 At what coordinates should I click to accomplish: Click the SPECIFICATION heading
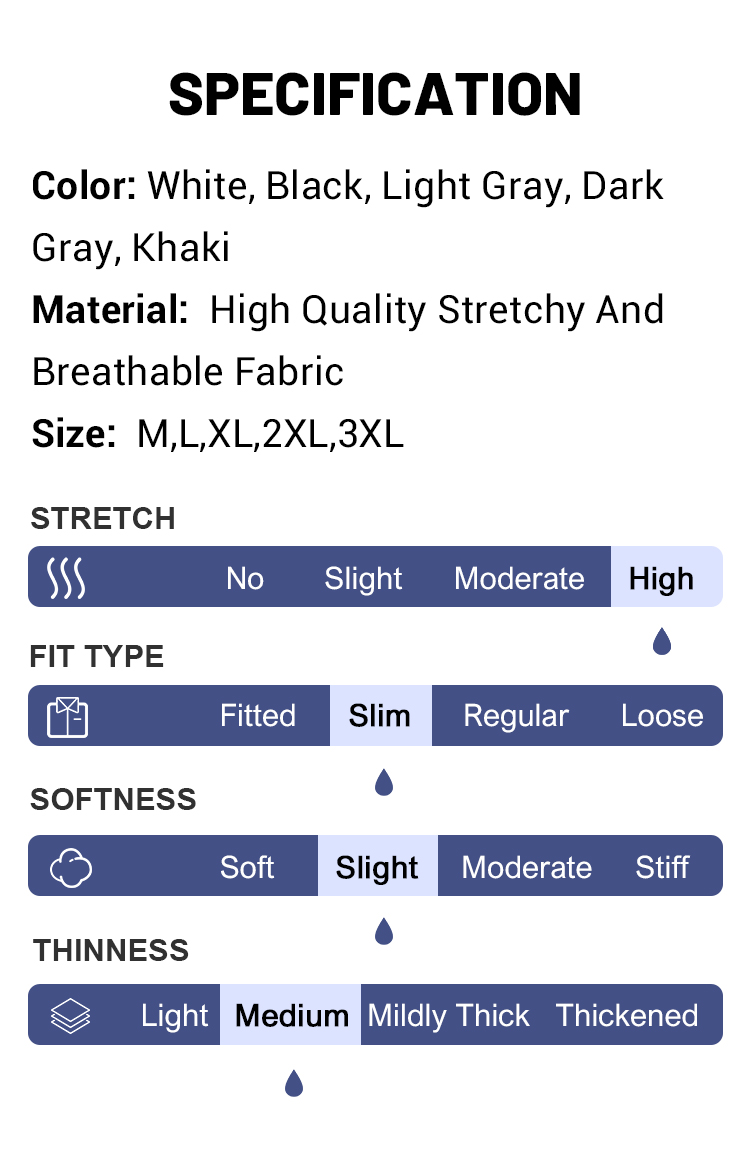coord(375,96)
